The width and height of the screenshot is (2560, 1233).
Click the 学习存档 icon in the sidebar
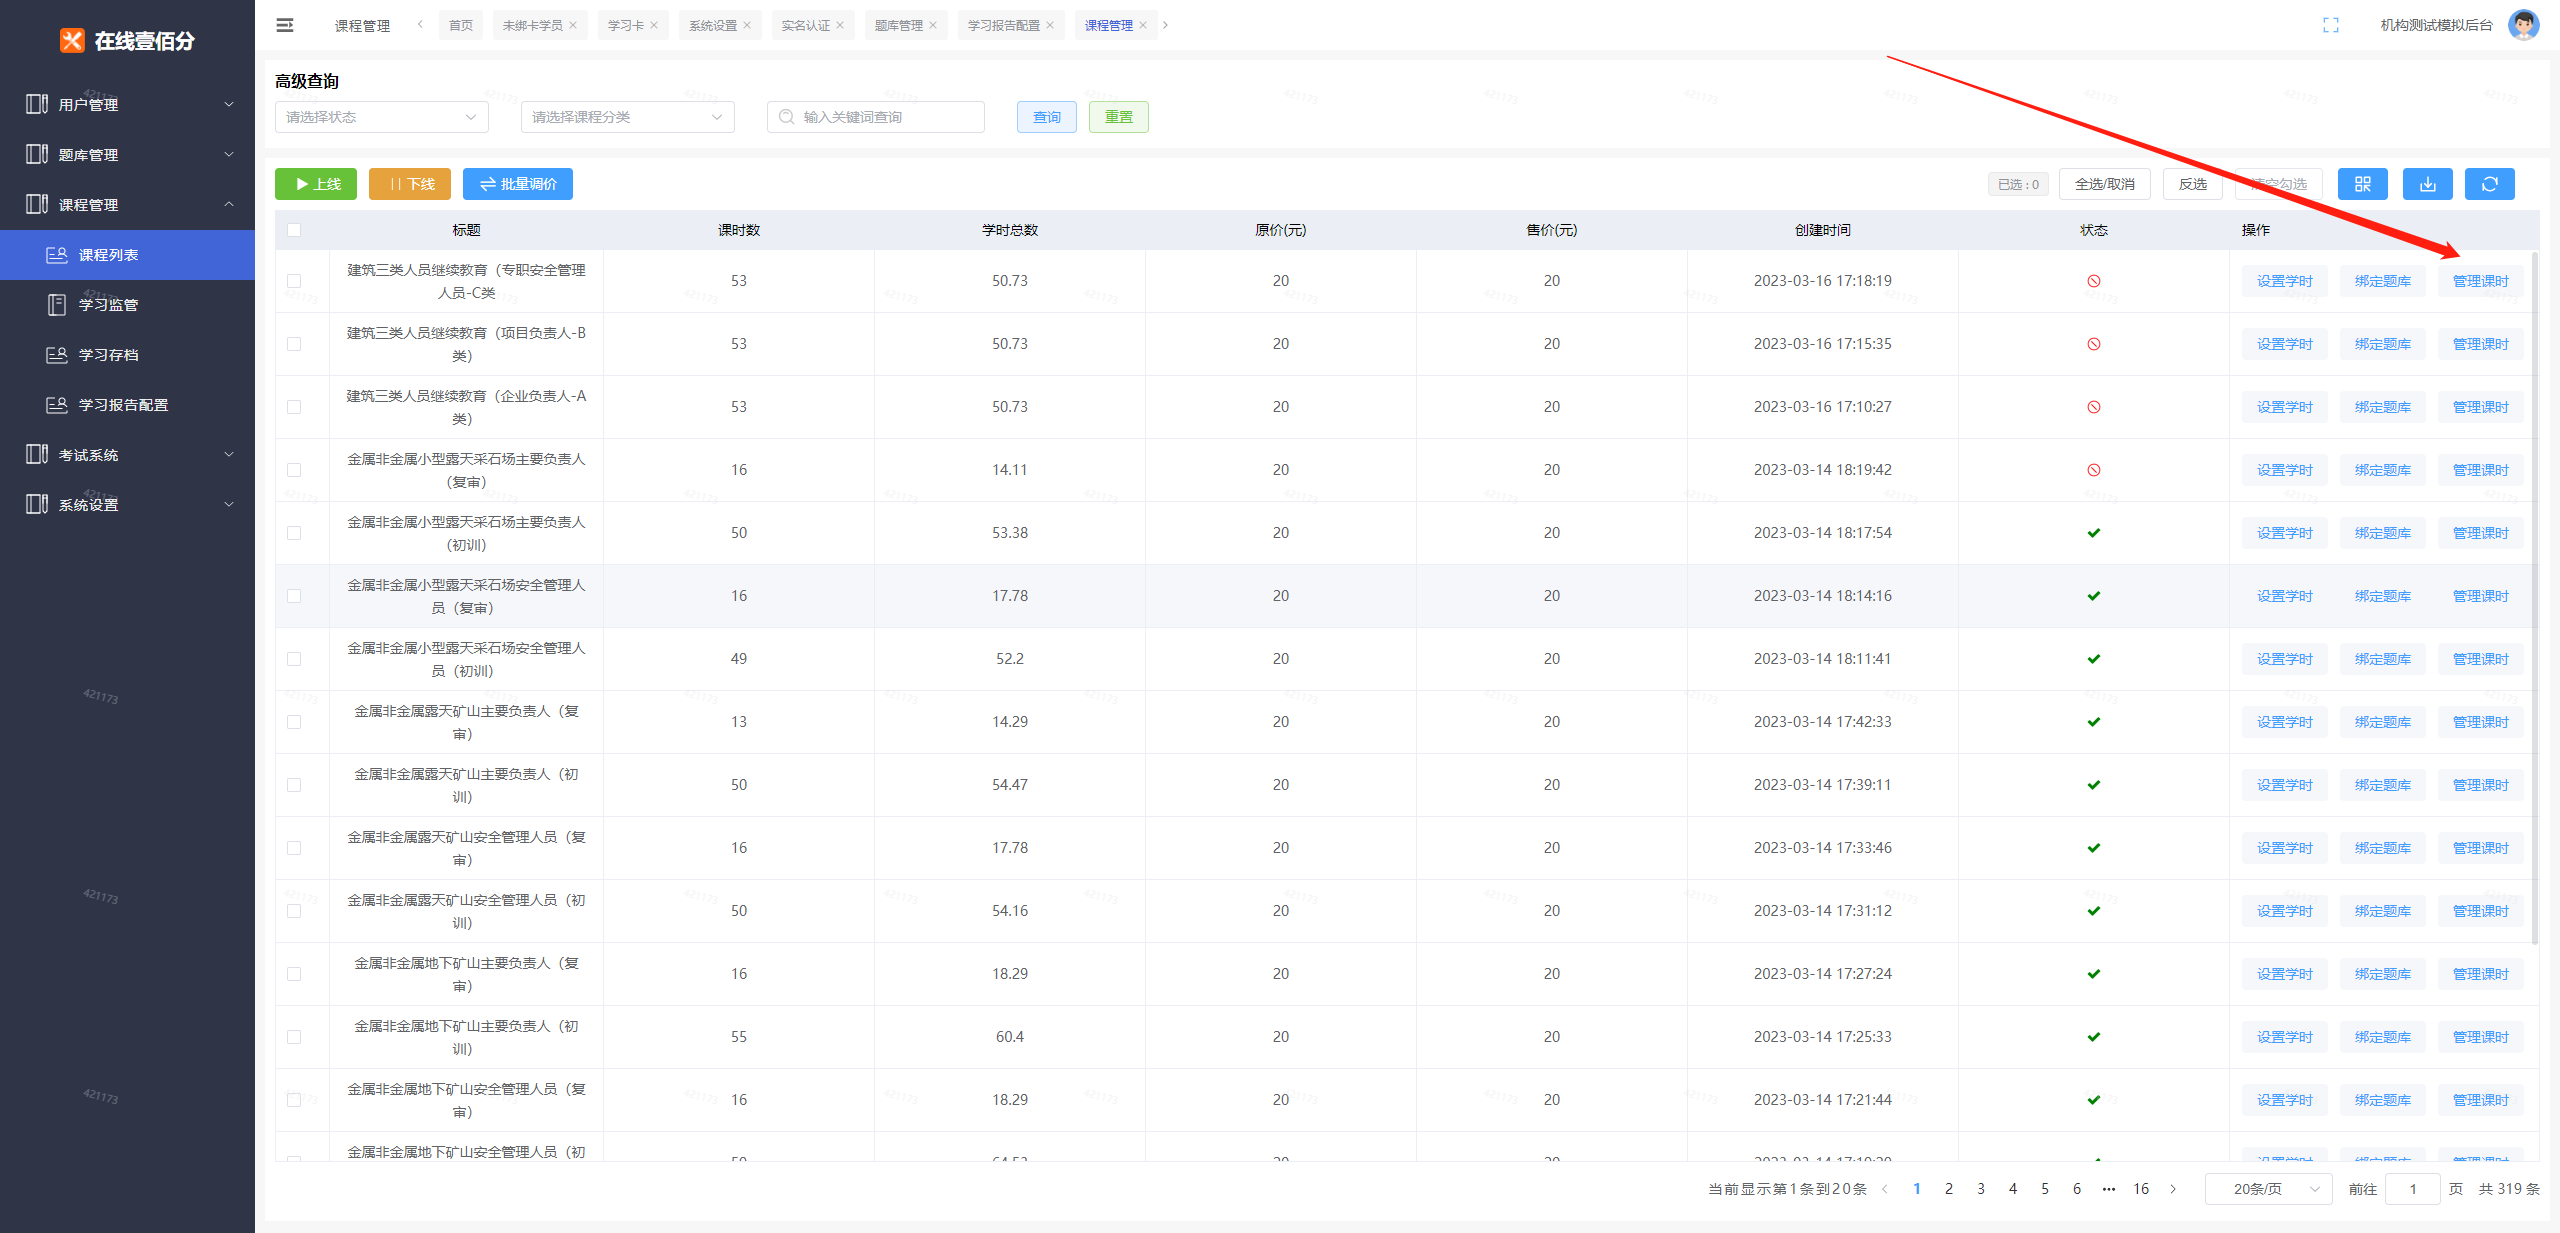click(57, 355)
